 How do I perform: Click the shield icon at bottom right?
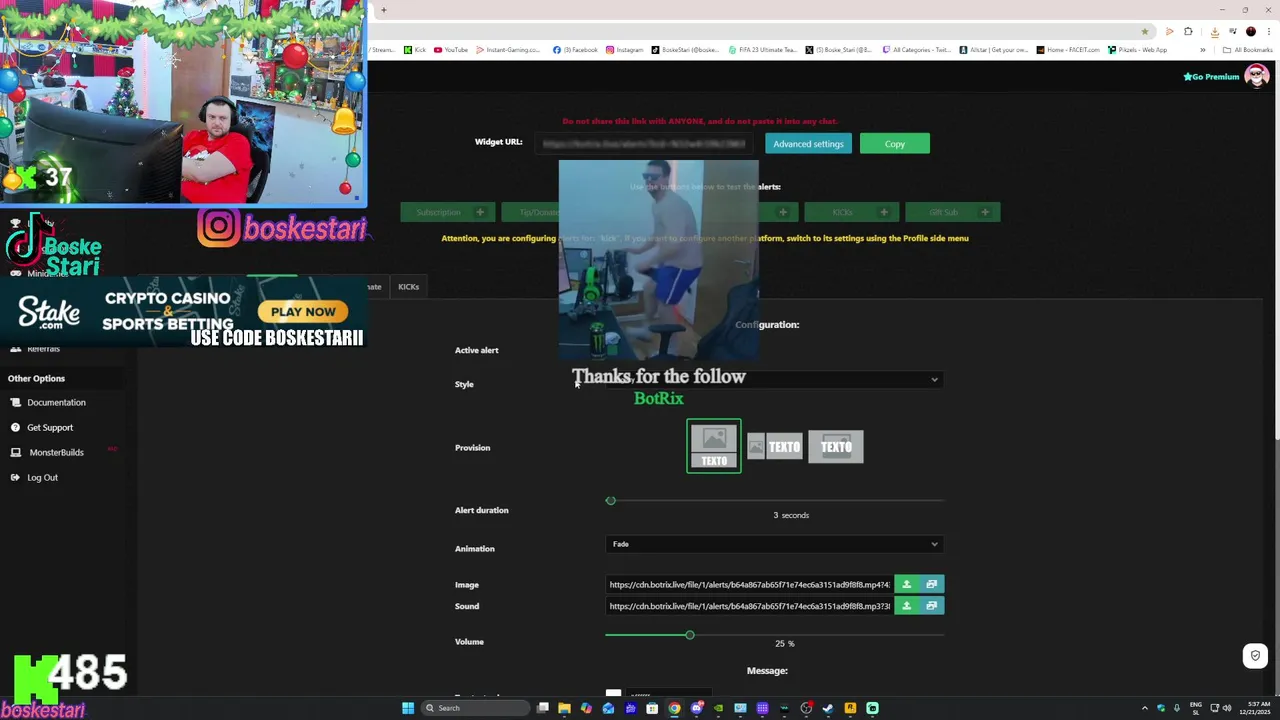pyautogui.click(x=1255, y=656)
